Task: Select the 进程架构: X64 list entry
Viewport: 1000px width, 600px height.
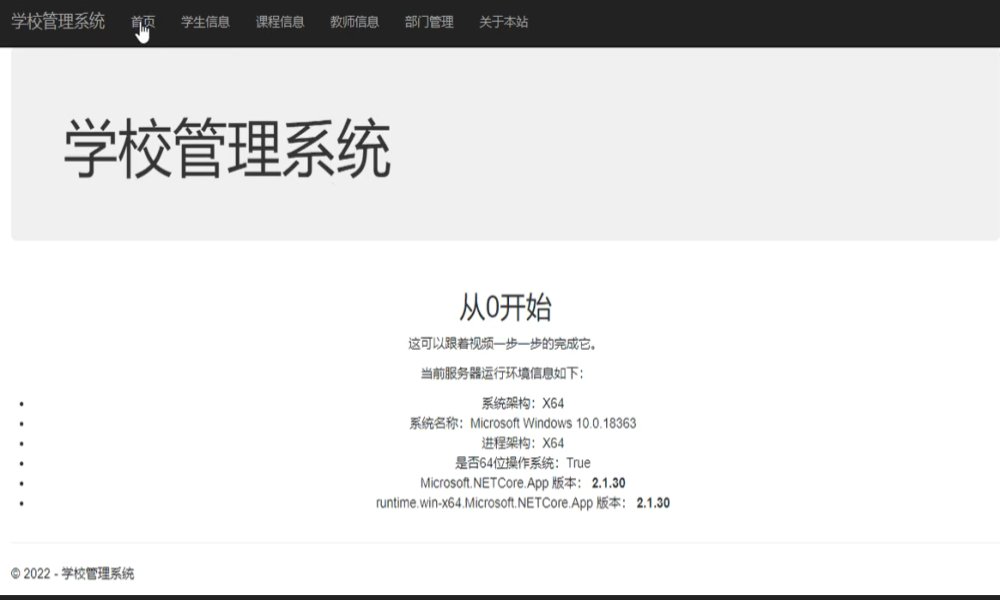Action: 522,443
